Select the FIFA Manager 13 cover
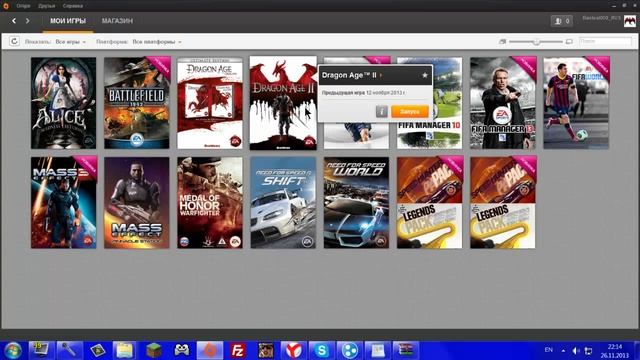640x360 pixels. click(x=502, y=103)
